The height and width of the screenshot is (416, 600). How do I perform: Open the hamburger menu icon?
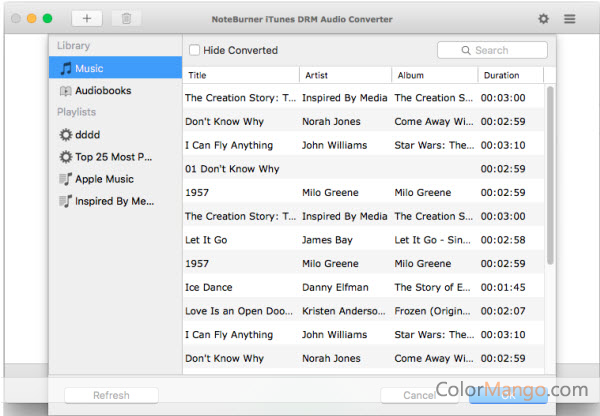570,19
